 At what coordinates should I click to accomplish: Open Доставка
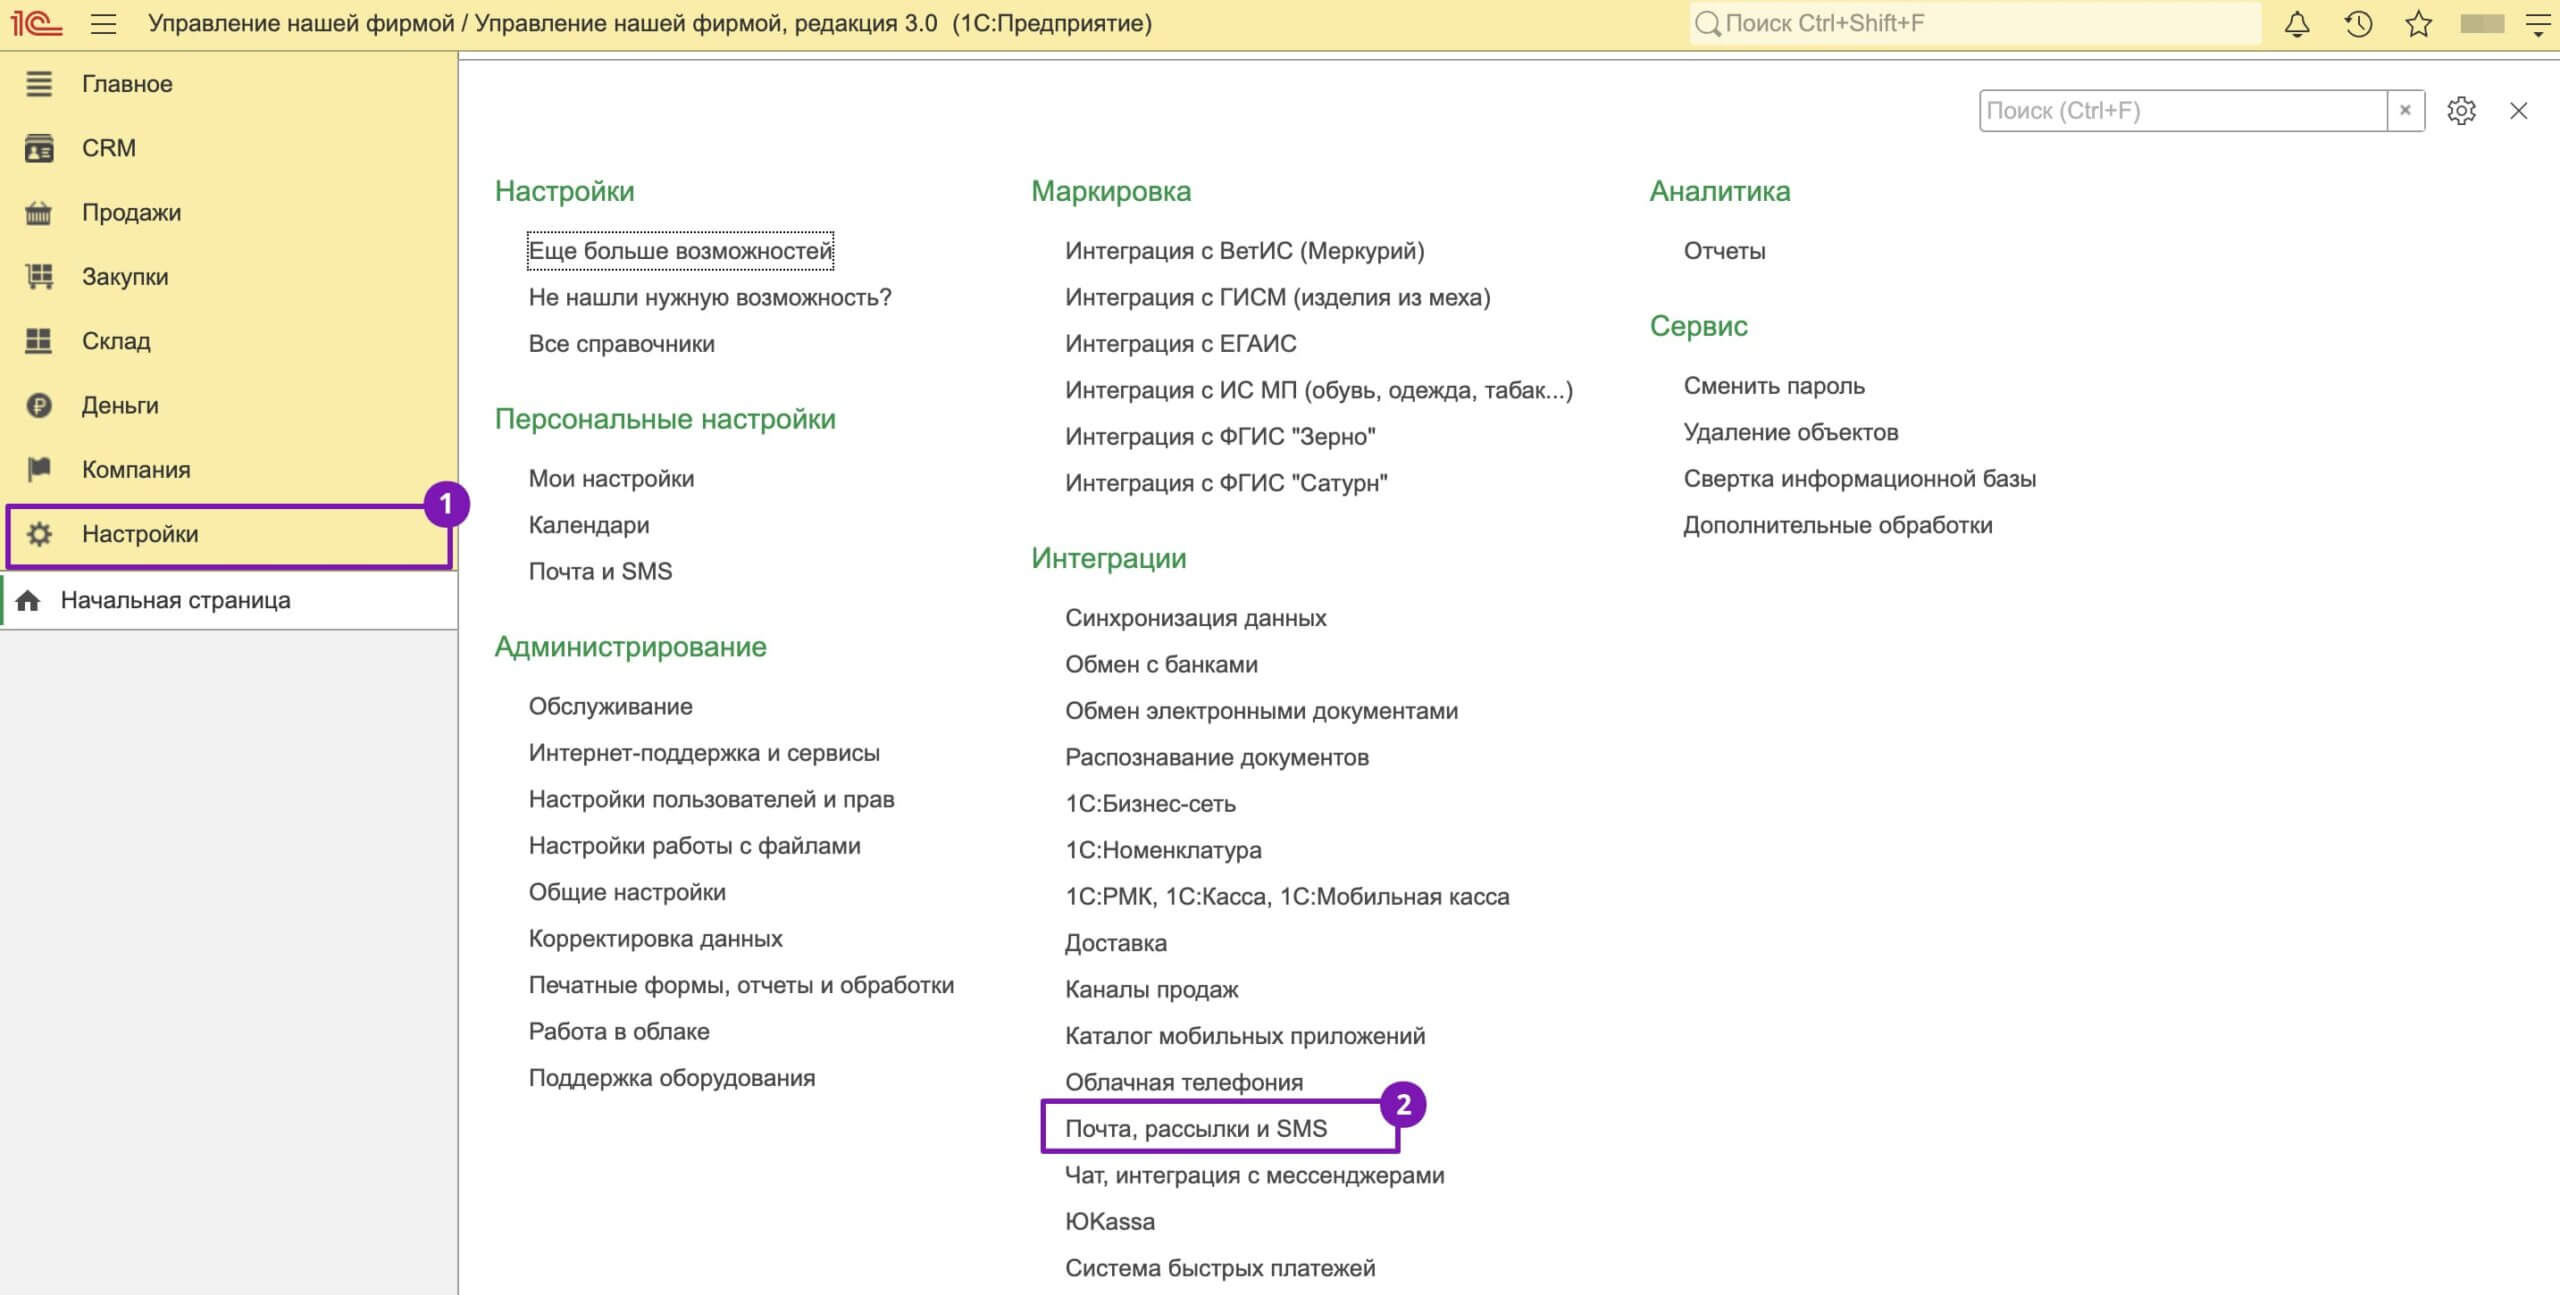pos(1115,943)
